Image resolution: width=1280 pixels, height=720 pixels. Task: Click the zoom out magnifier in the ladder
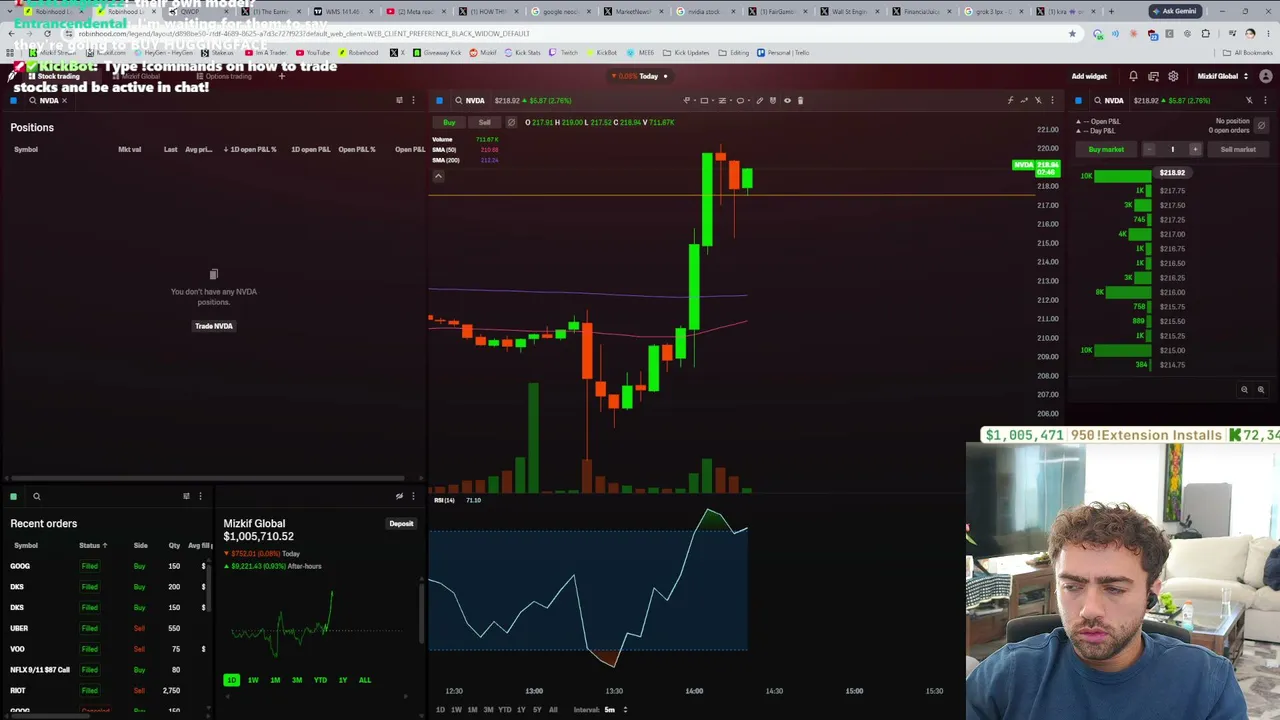pos(1244,390)
